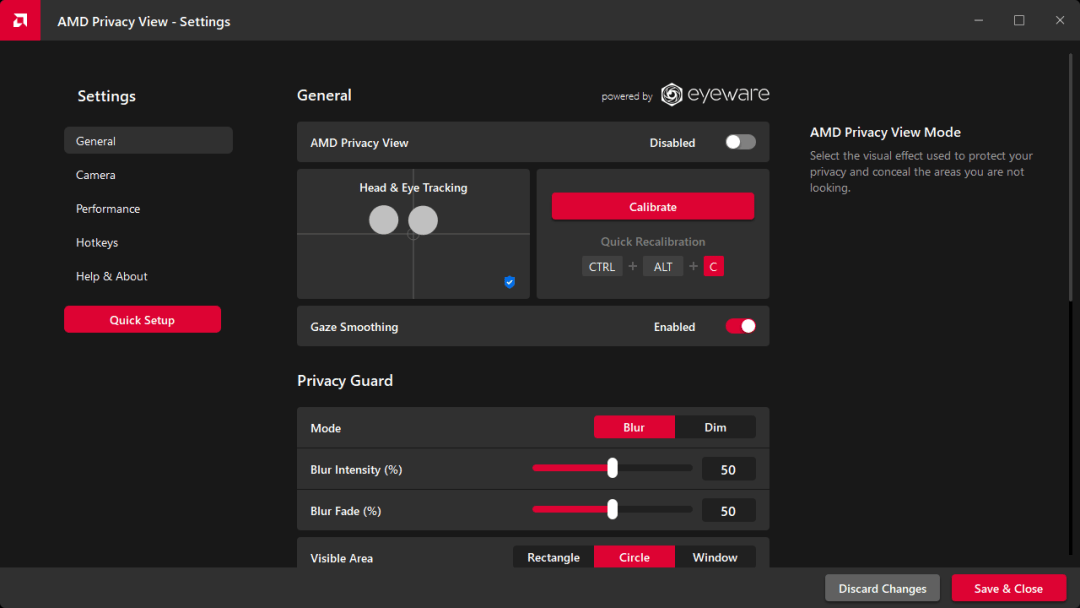Image resolution: width=1080 pixels, height=608 pixels.
Task: Click the AMD logo in the title bar
Action: (20, 20)
